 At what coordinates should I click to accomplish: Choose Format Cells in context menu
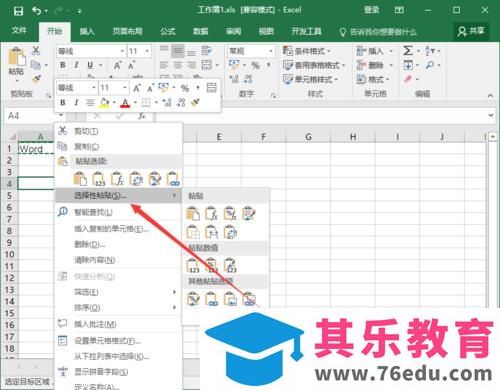point(118,340)
